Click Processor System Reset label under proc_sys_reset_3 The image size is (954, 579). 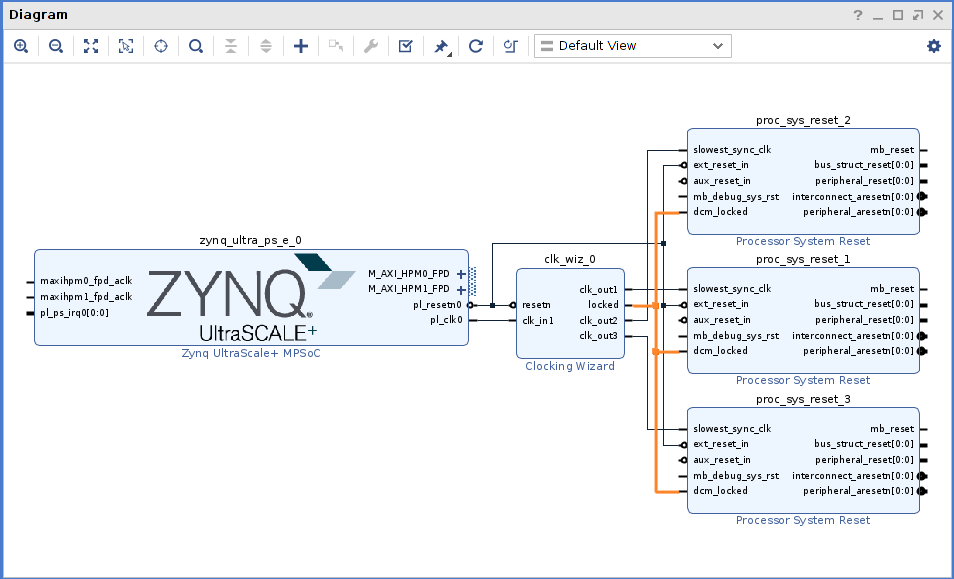click(x=803, y=520)
